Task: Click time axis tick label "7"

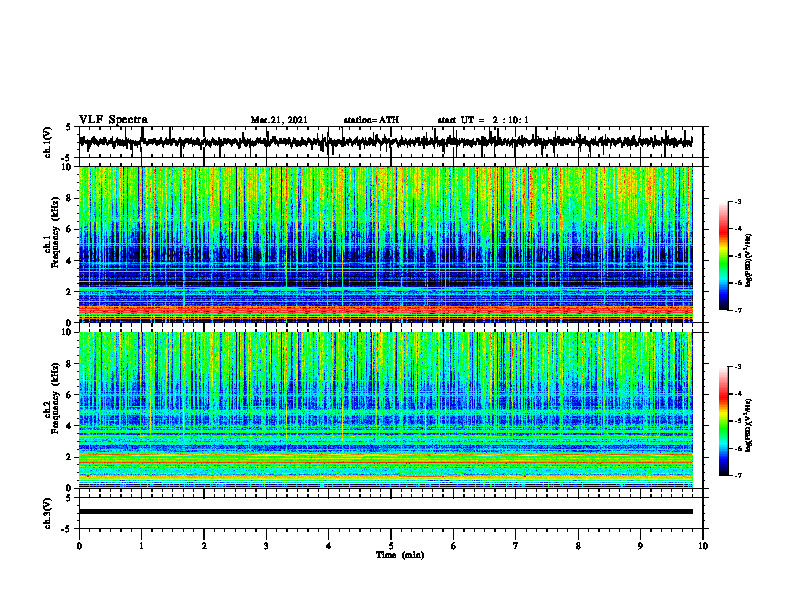Action: [516, 546]
